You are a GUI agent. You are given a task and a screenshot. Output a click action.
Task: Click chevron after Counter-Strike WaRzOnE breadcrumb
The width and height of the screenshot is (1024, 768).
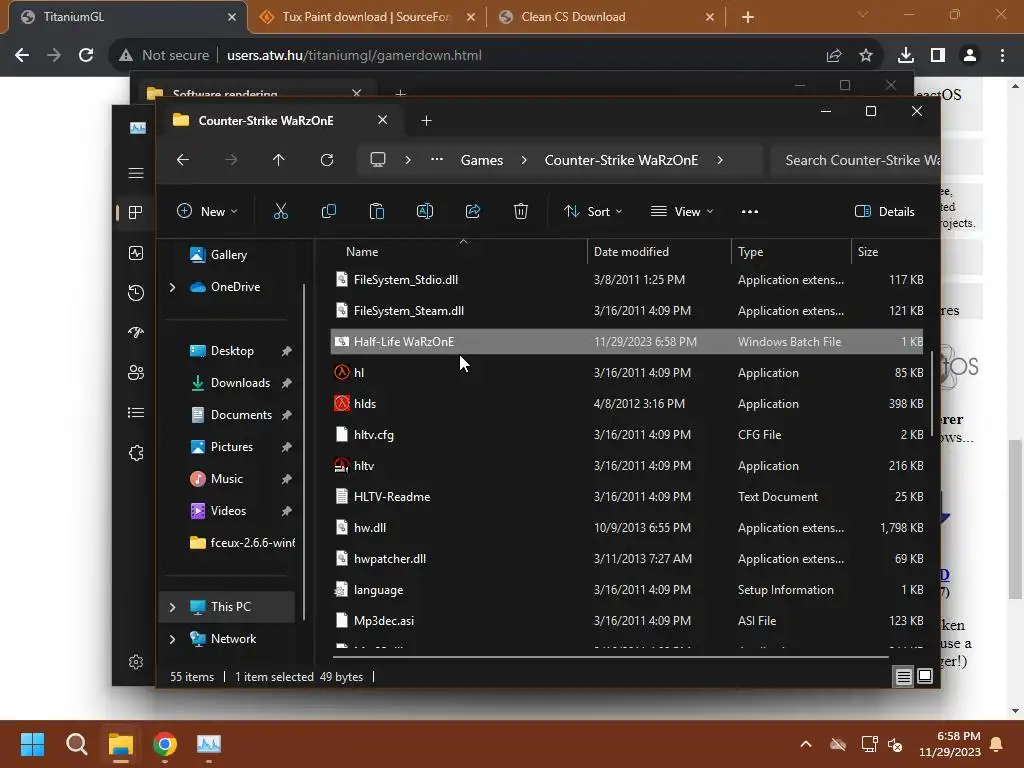point(720,160)
